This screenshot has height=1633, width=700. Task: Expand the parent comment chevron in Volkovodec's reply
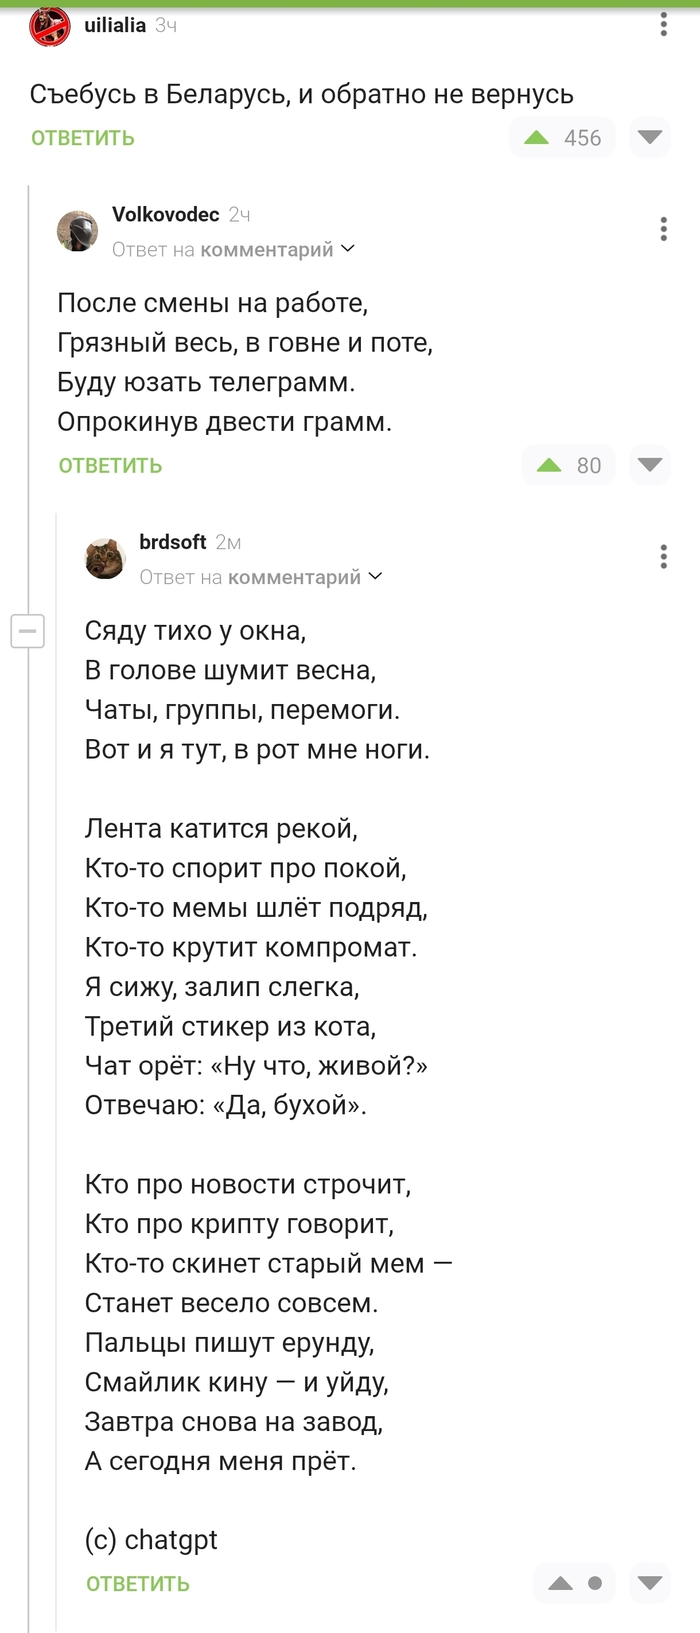click(348, 249)
